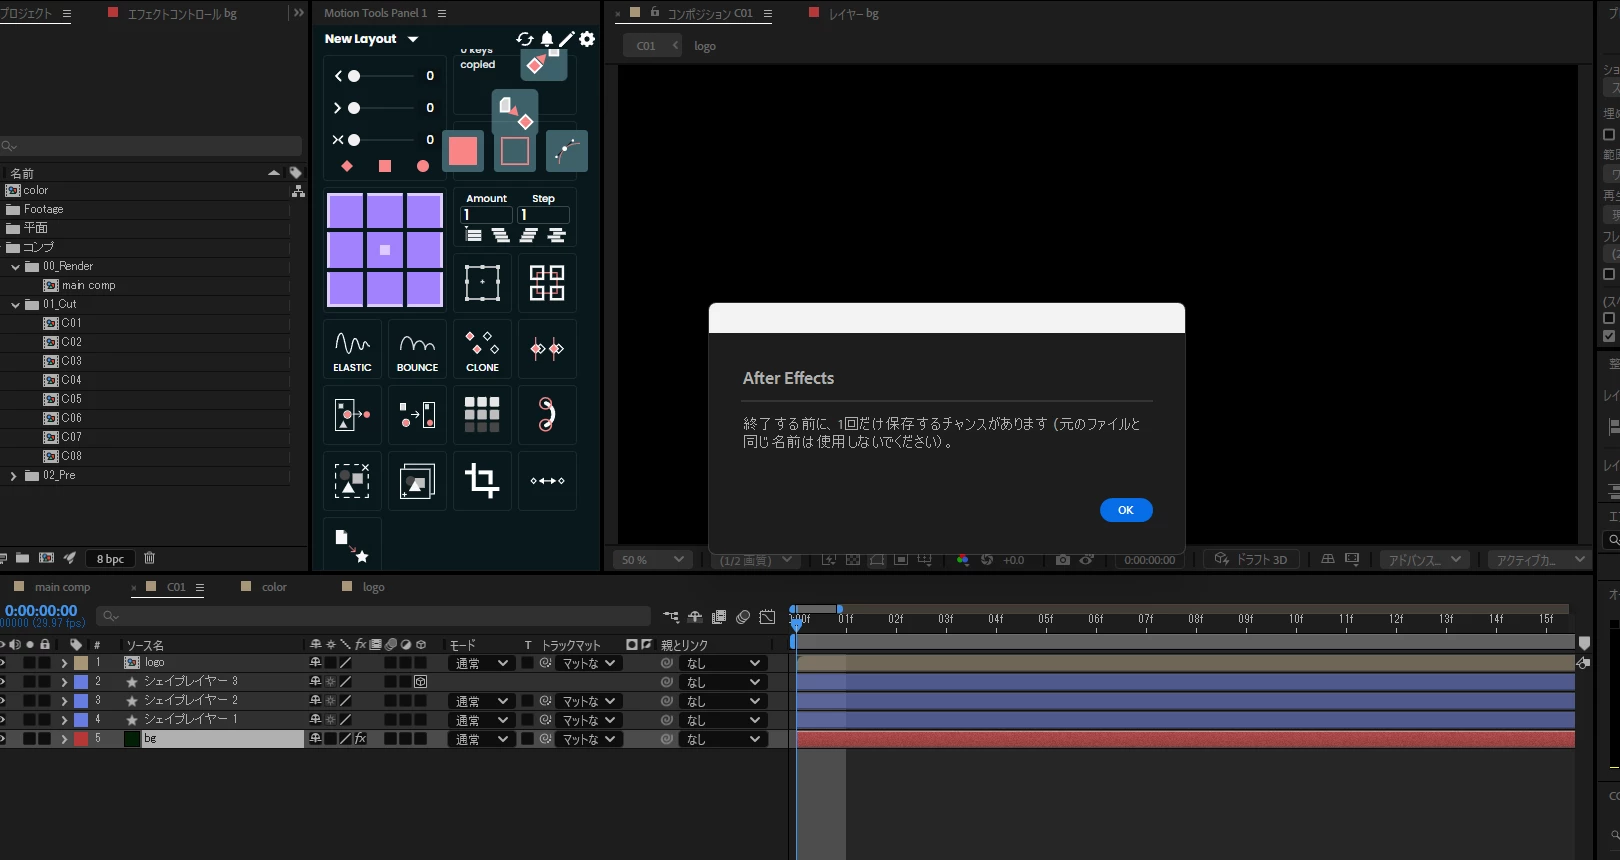Click the timeline layer search field
Viewport: 1620px width, 860px height.
click(374, 616)
